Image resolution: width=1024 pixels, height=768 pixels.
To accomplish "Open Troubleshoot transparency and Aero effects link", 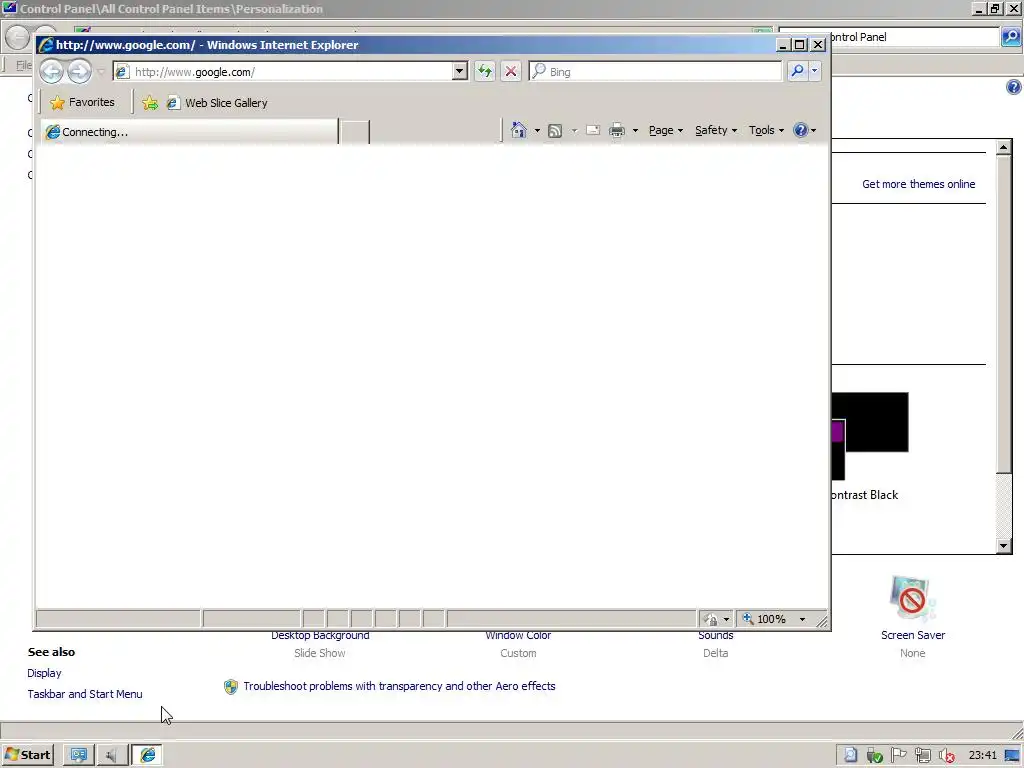I will coord(399,686).
